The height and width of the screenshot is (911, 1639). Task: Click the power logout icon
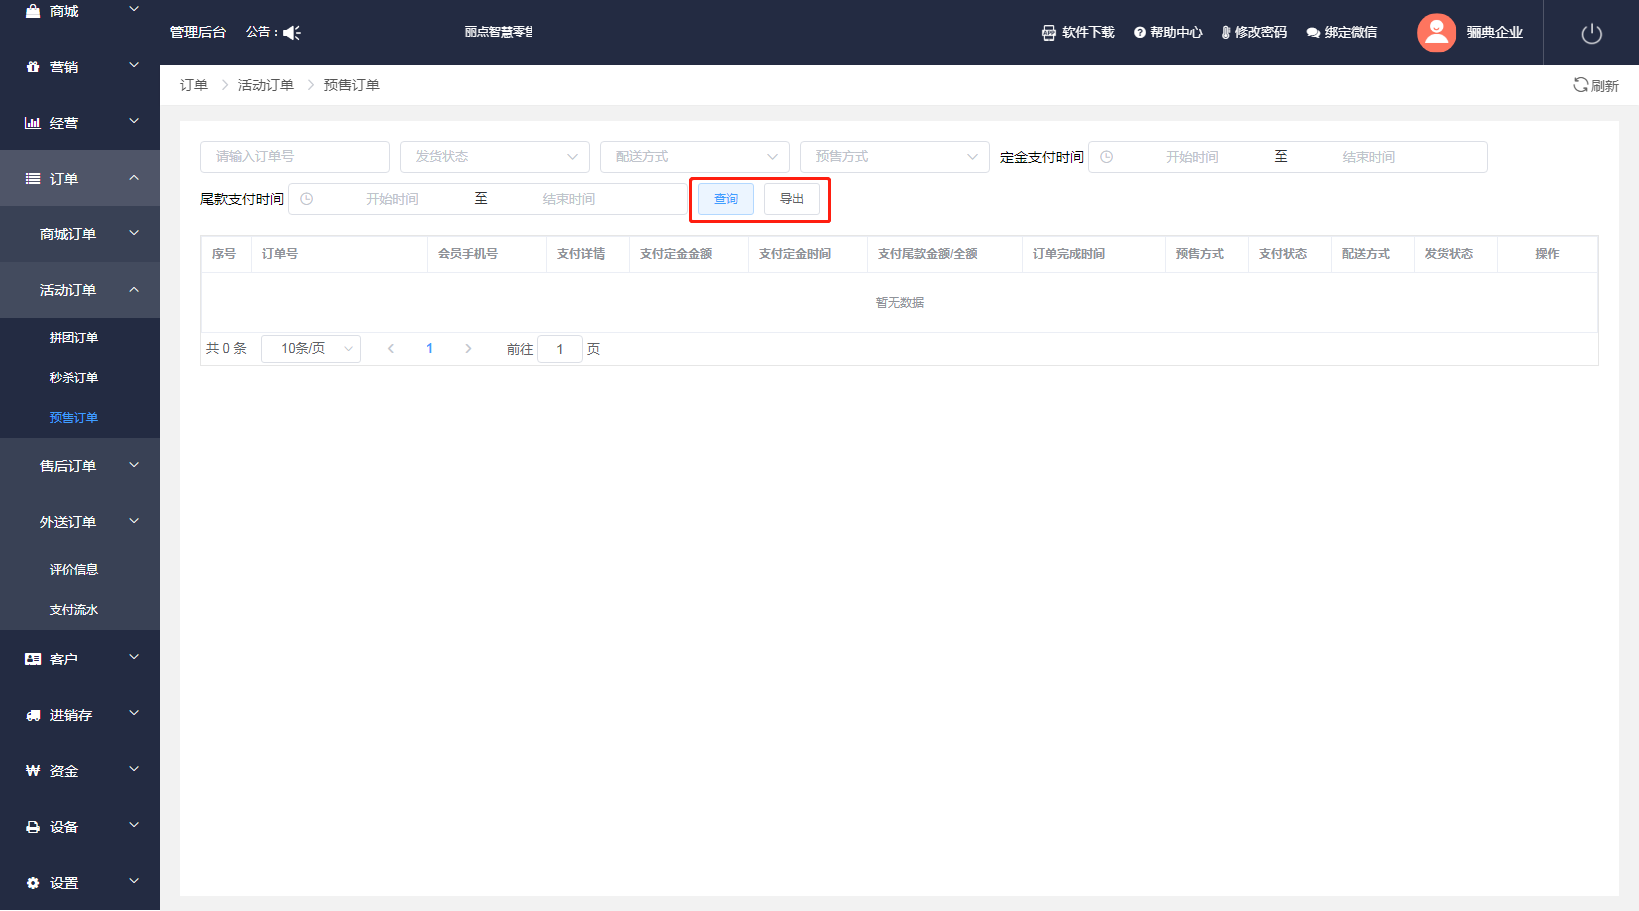[1592, 34]
